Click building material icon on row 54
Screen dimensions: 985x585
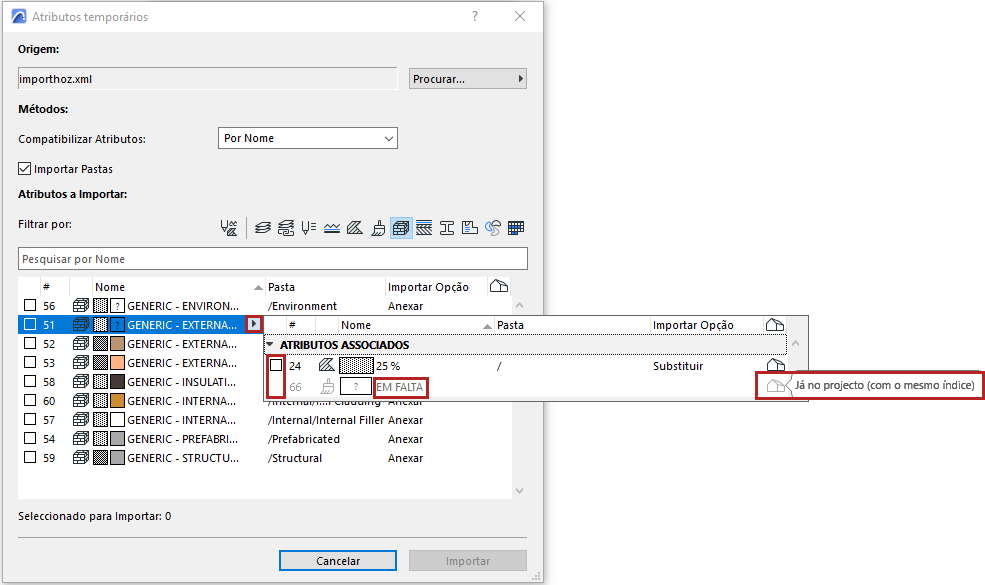(x=80, y=439)
